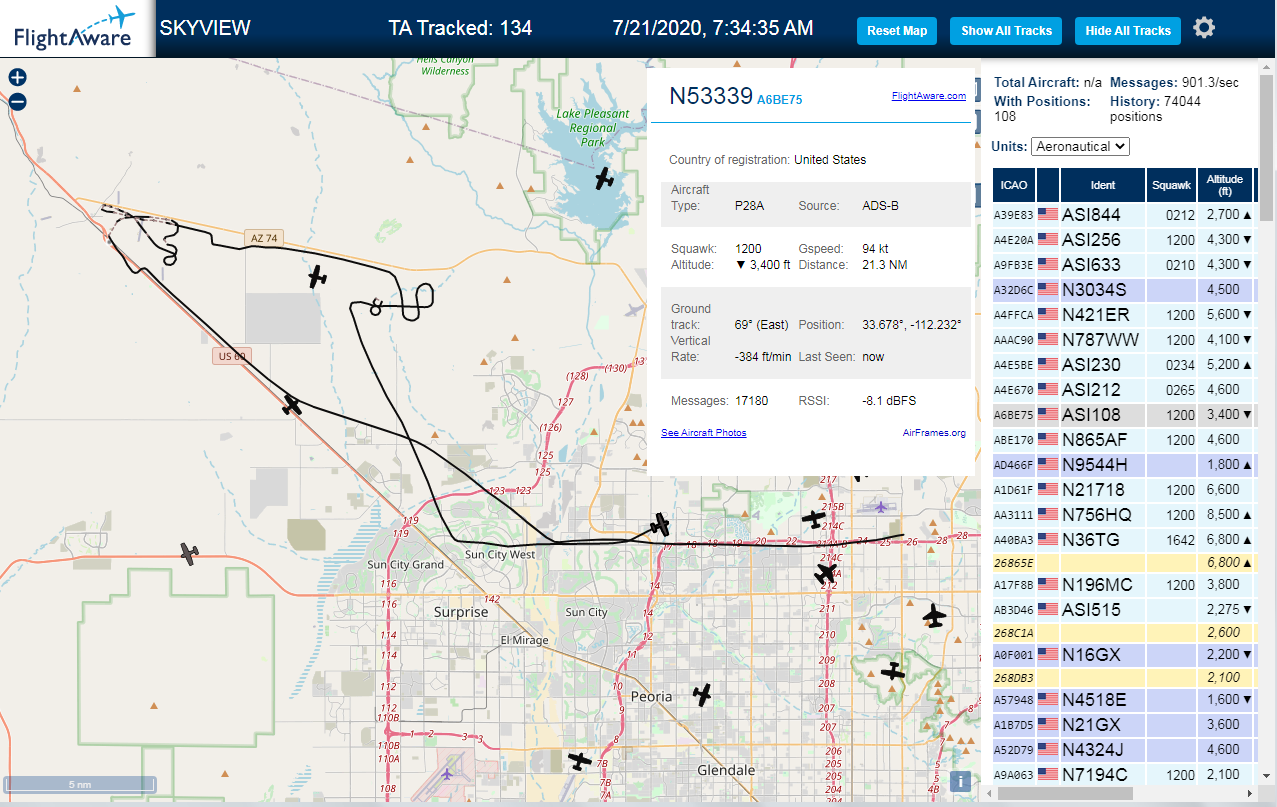The image size is (1277, 807).
Task: Click the map info 'i' button
Action: point(960,782)
